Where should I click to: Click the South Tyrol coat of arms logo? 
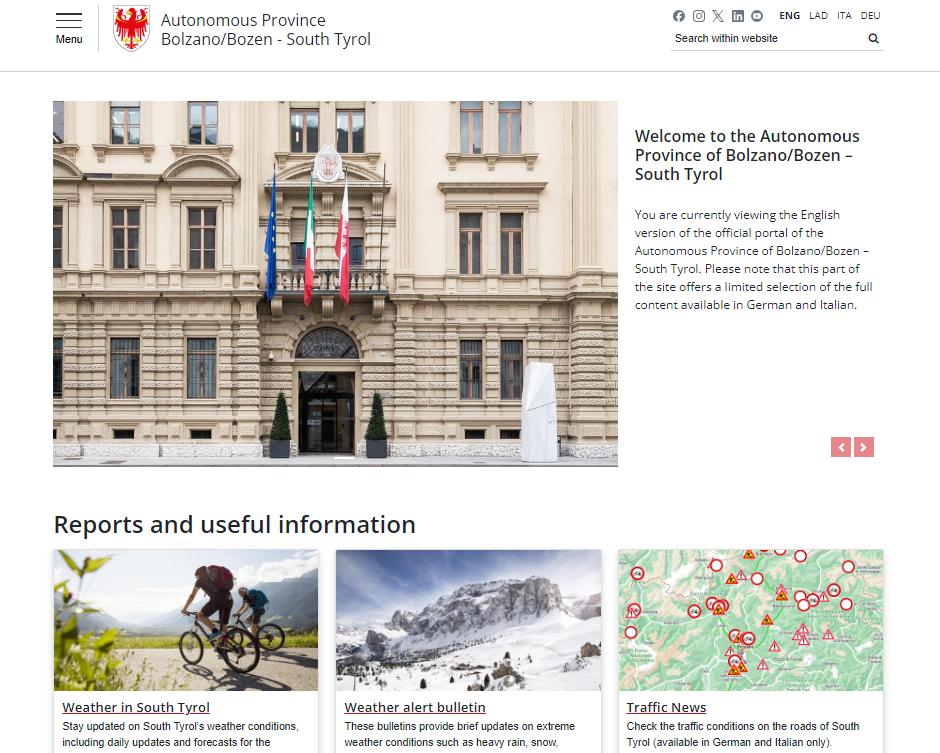(131, 28)
